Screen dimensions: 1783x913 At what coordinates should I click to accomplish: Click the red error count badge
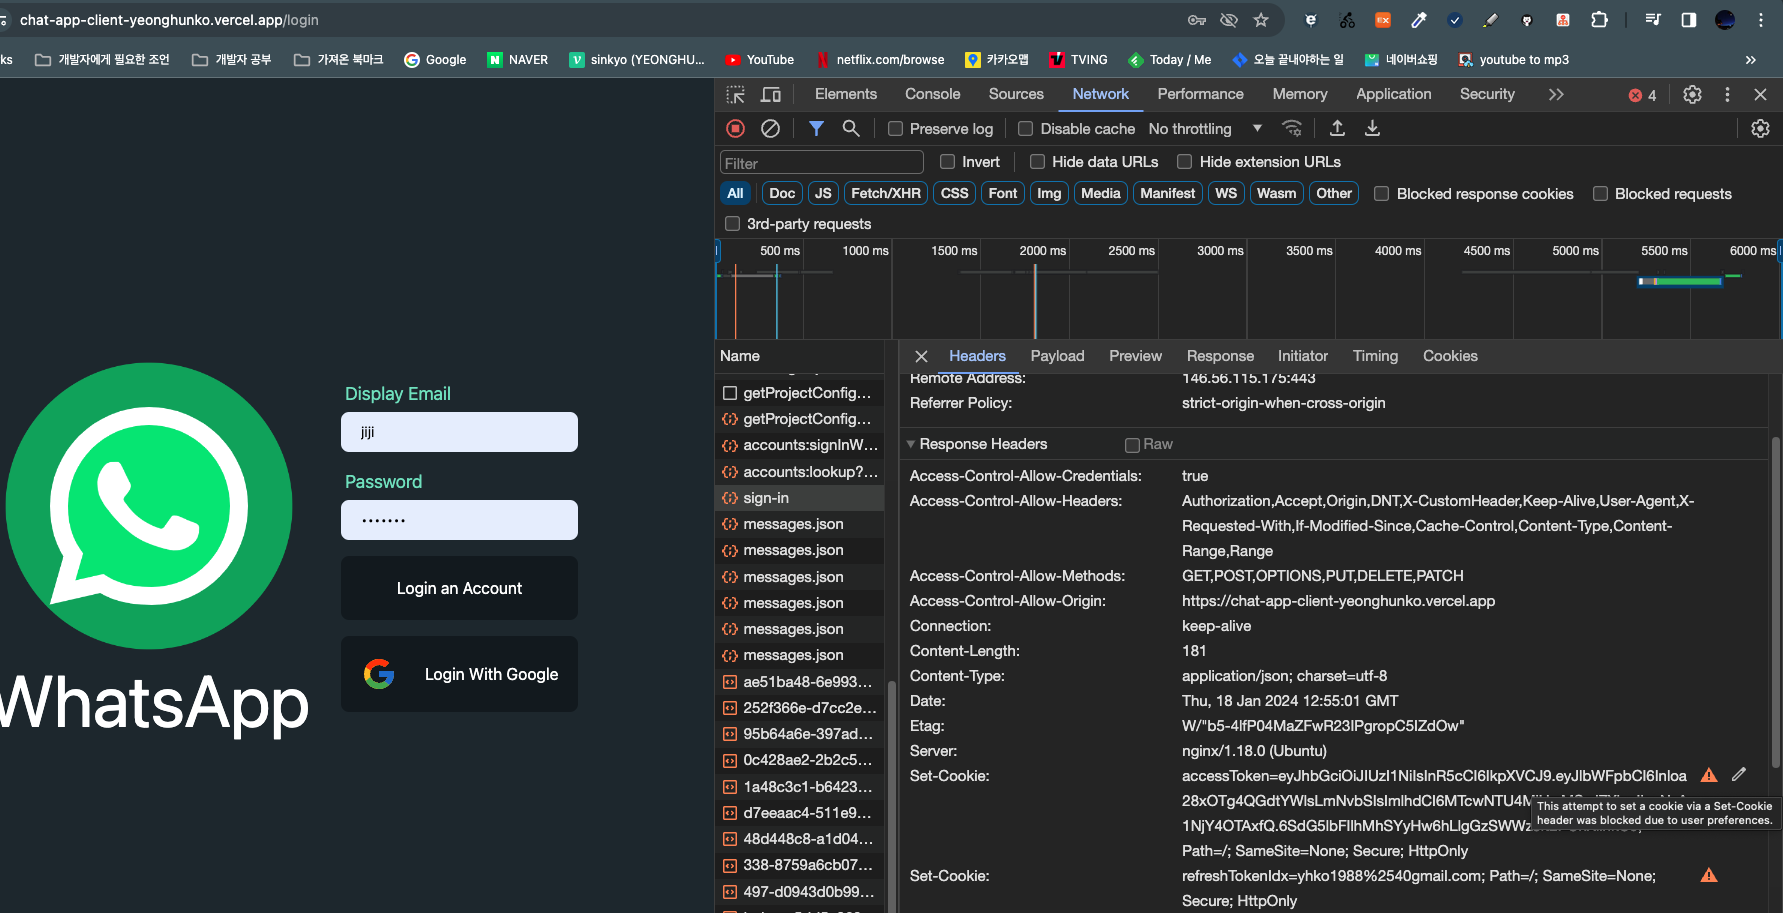[1642, 95]
